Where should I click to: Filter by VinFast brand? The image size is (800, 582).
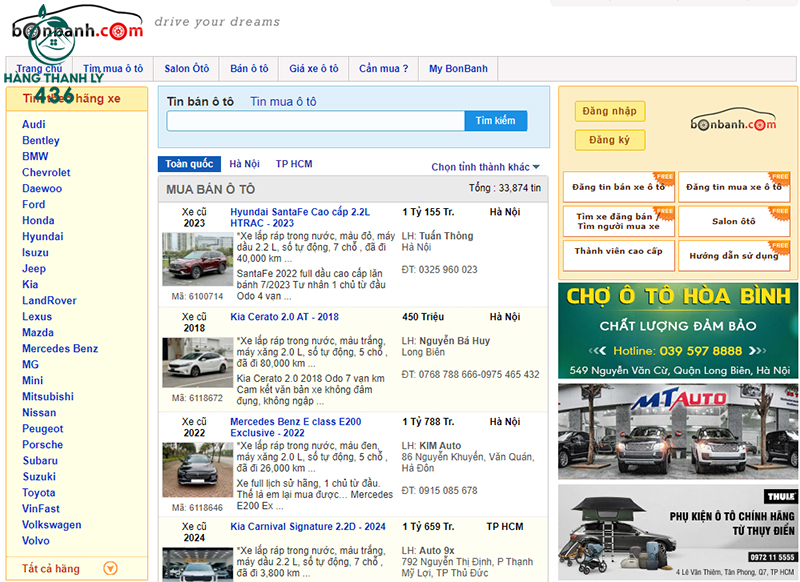click(x=41, y=509)
